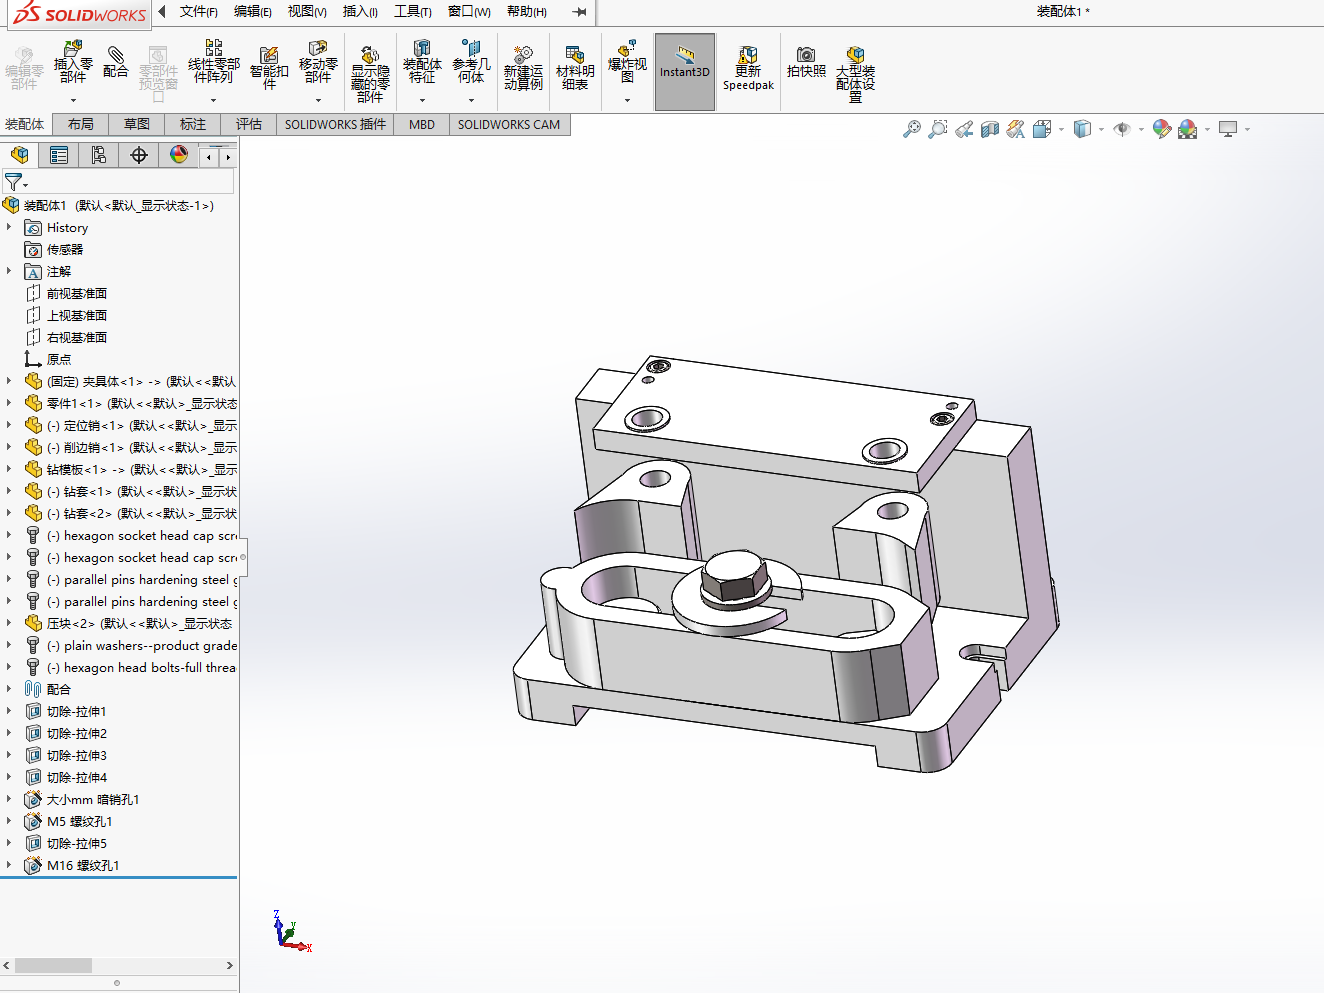Viewport: 1324px width, 993px height.
Task: Toggle Hide/Show Items eye icon
Action: [x=1122, y=129]
